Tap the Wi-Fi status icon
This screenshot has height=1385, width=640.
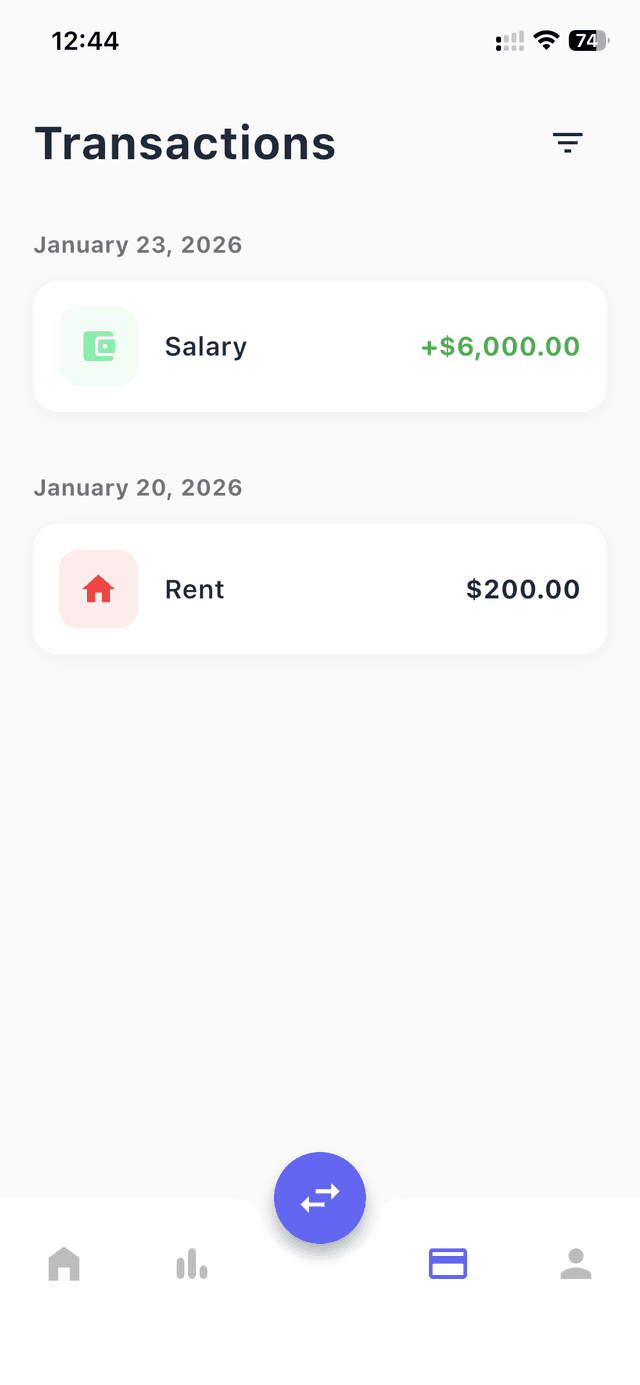[546, 41]
